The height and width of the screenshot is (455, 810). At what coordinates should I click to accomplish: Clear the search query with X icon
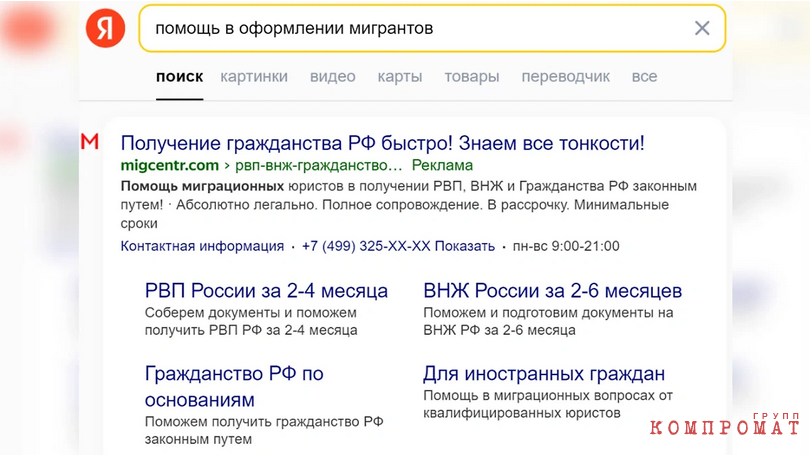click(702, 28)
